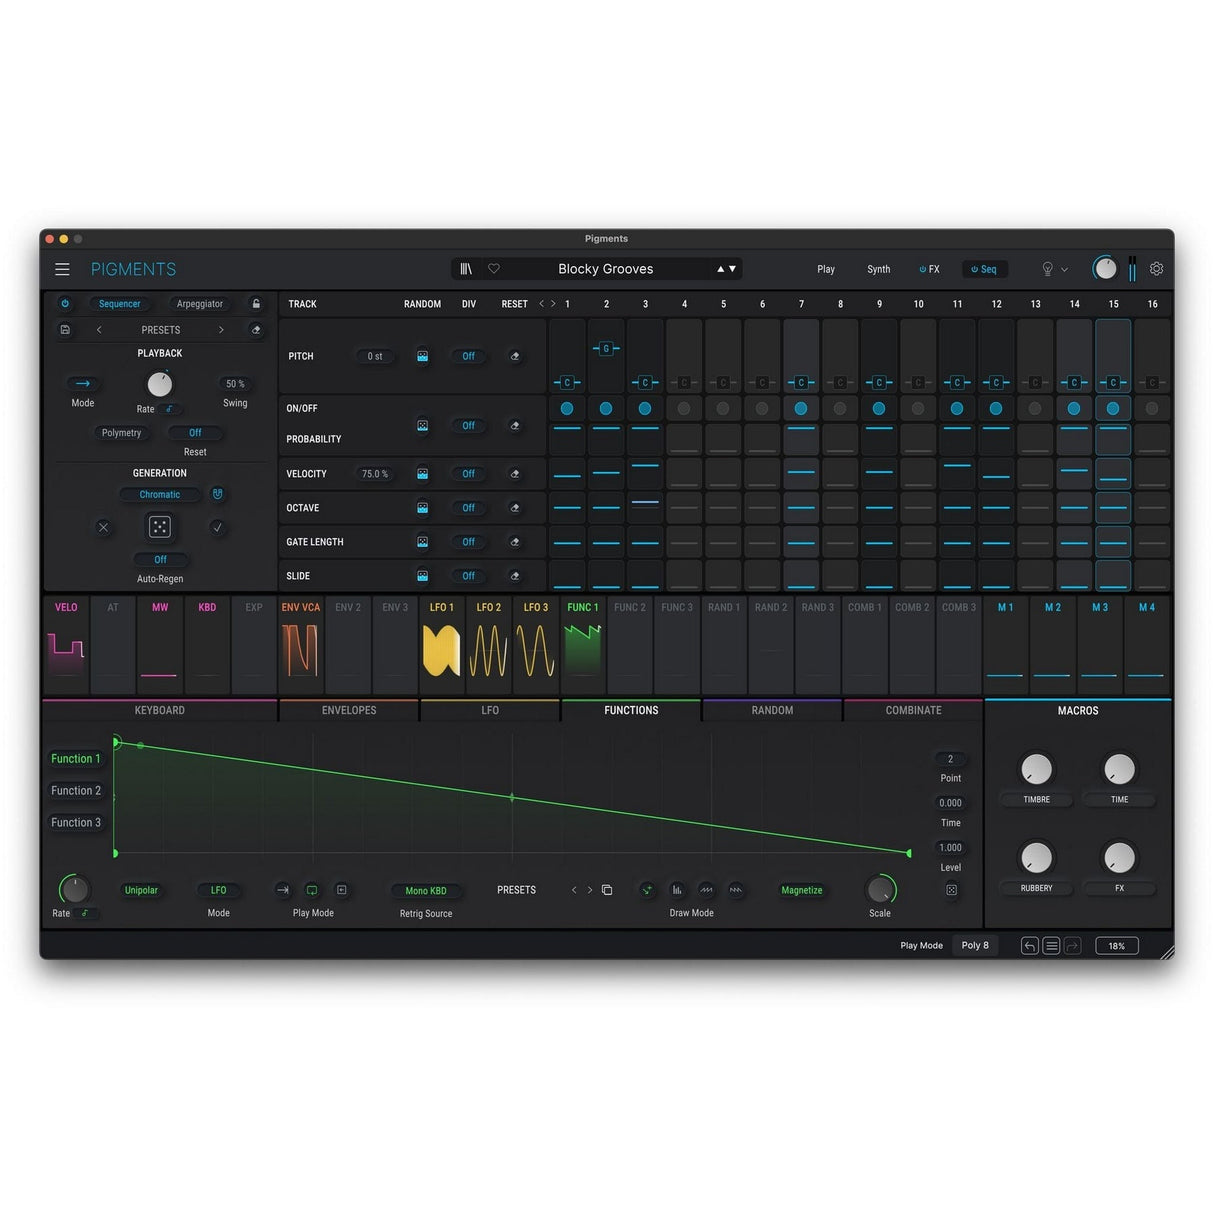
Task: Open the settings gear in the top bar
Action: 1156,269
